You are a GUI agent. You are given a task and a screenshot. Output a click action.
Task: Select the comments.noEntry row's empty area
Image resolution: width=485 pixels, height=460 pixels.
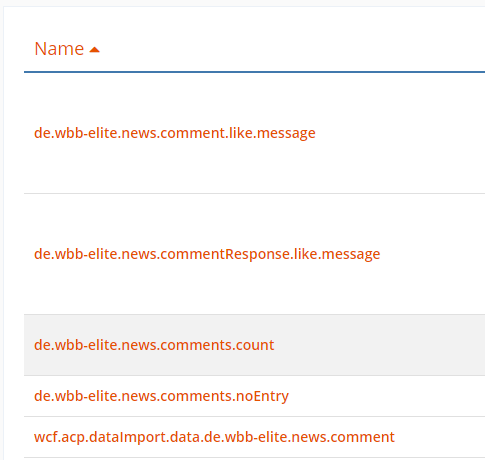click(x=387, y=396)
